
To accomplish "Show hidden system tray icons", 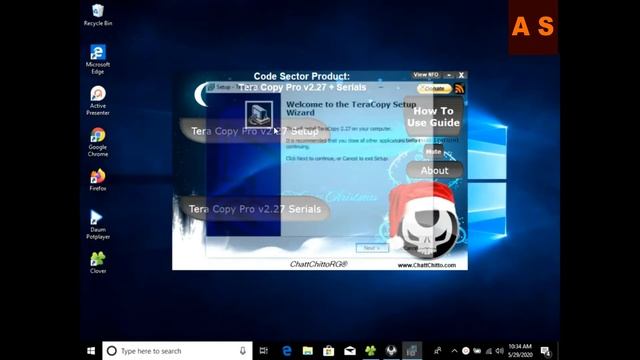I will (x=454, y=351).
